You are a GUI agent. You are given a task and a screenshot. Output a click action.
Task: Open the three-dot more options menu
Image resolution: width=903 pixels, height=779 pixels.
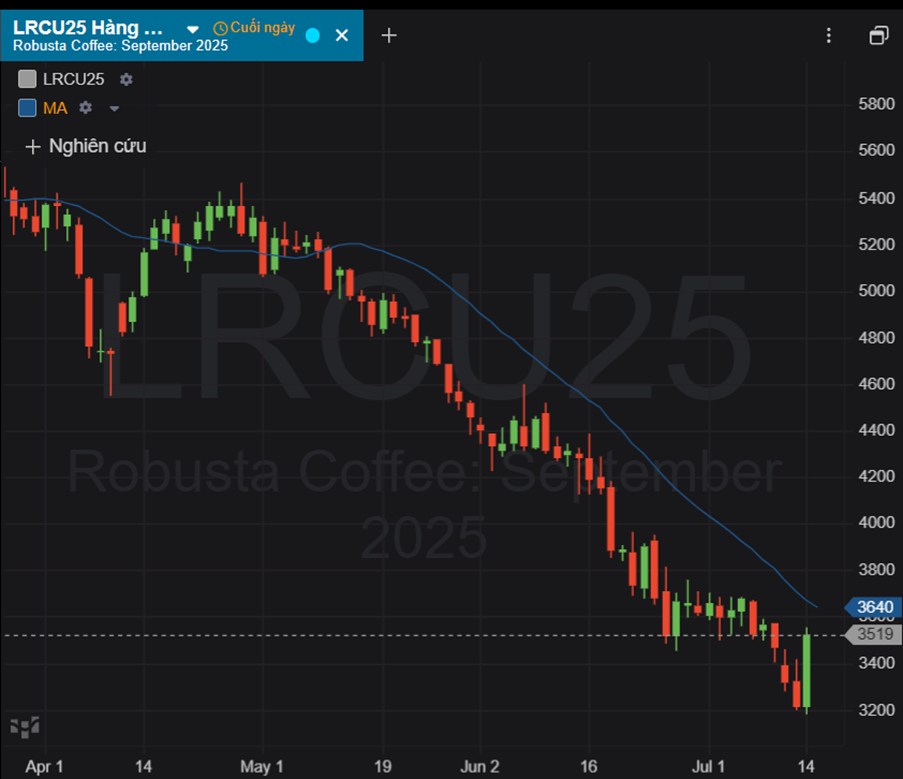[x=829, y=35]
